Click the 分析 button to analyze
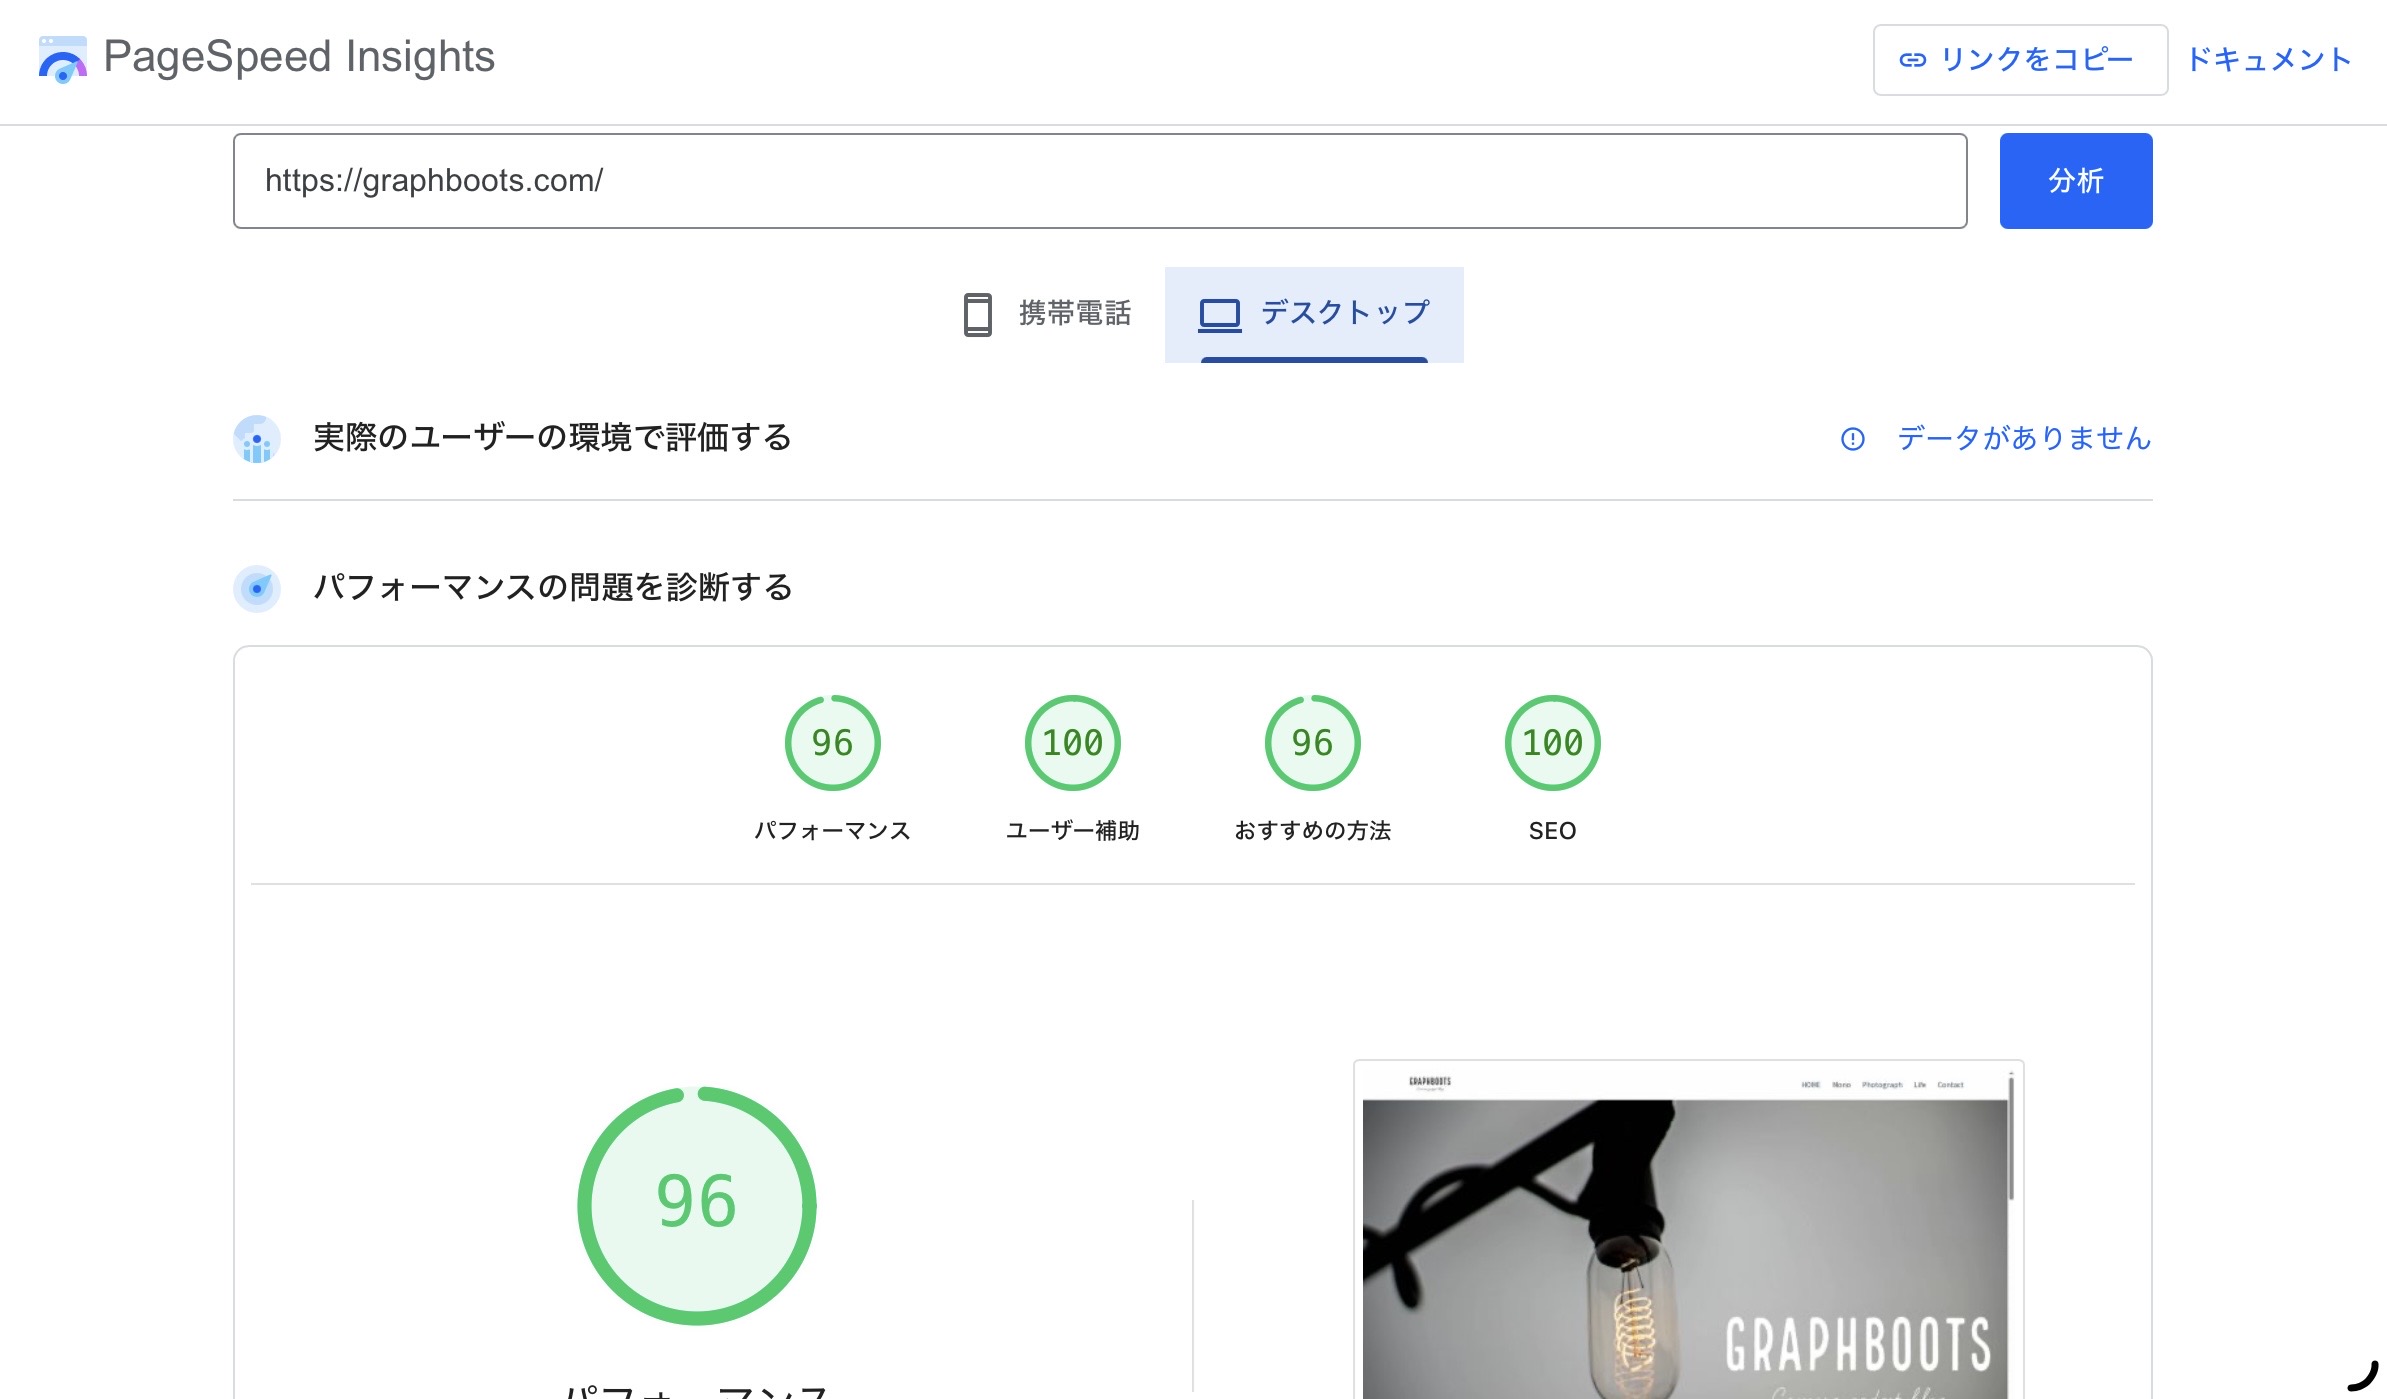The image size is (2387, 1399). (2075, 181)
